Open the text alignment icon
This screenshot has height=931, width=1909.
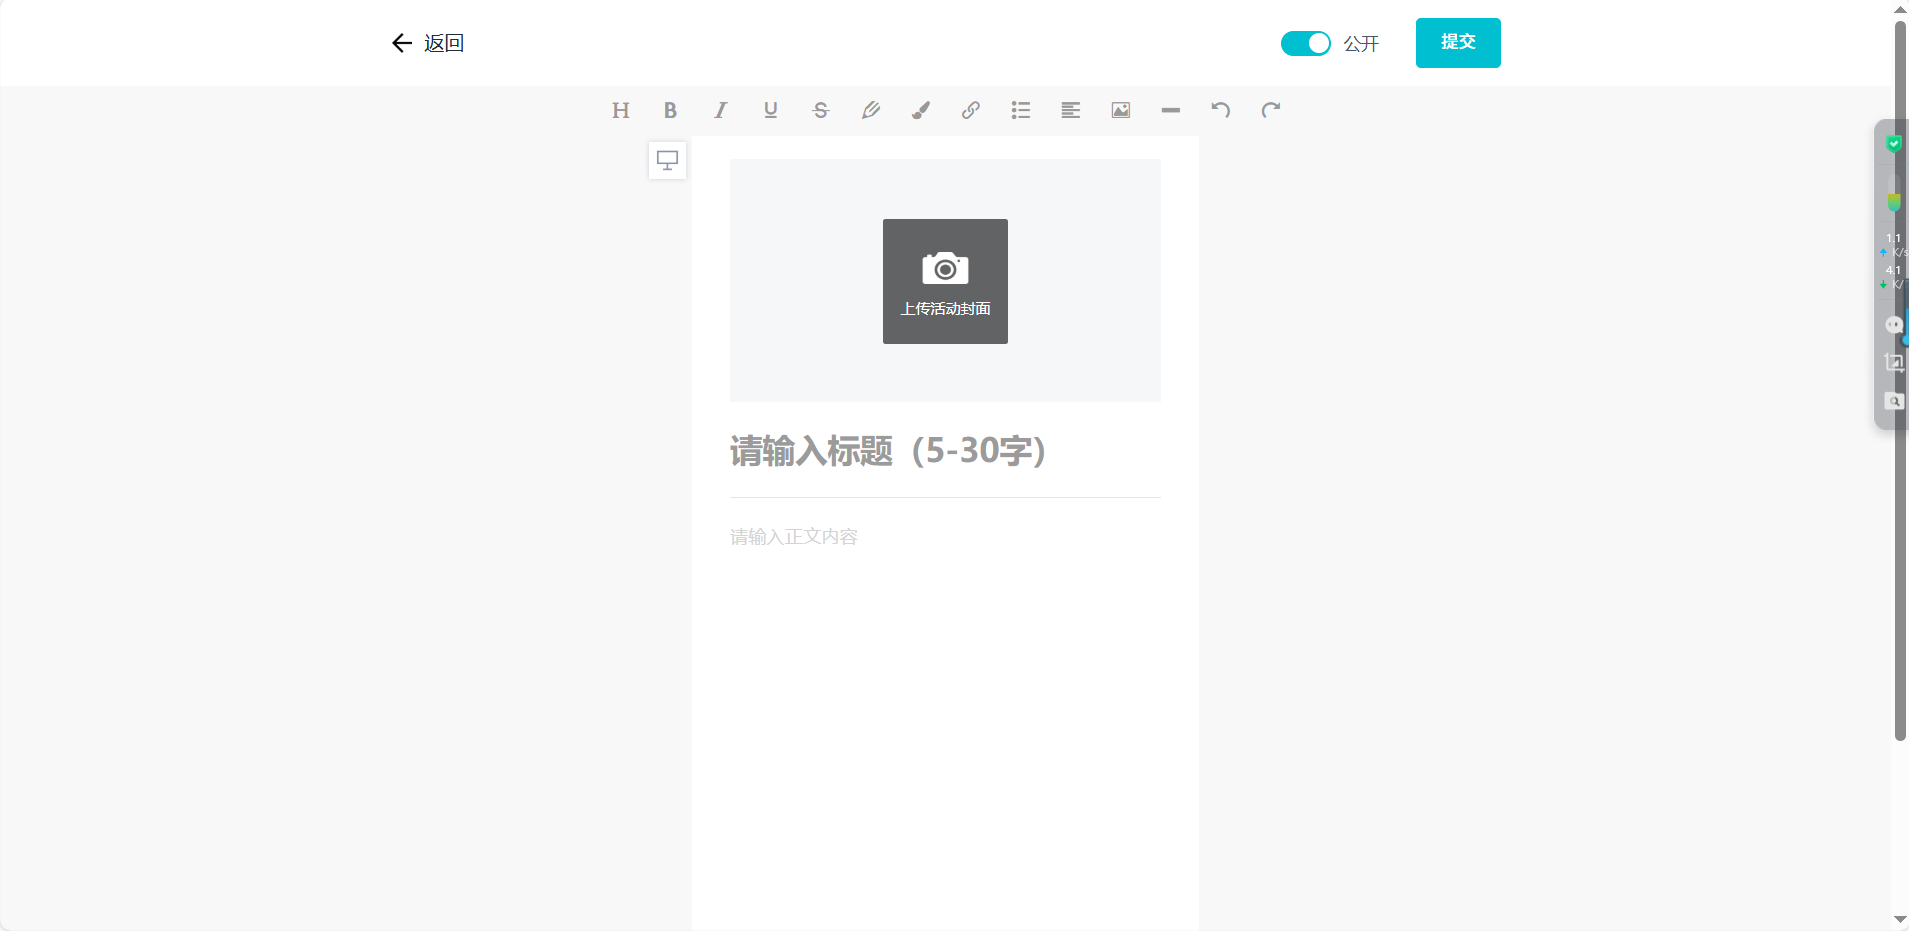(x=1071, y=110)
